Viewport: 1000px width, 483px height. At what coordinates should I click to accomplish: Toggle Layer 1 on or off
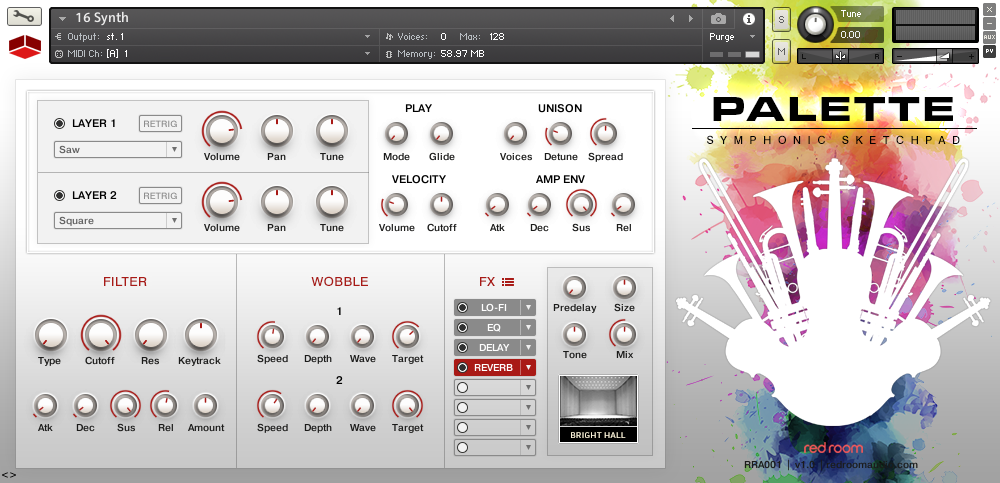coord(60,124)
